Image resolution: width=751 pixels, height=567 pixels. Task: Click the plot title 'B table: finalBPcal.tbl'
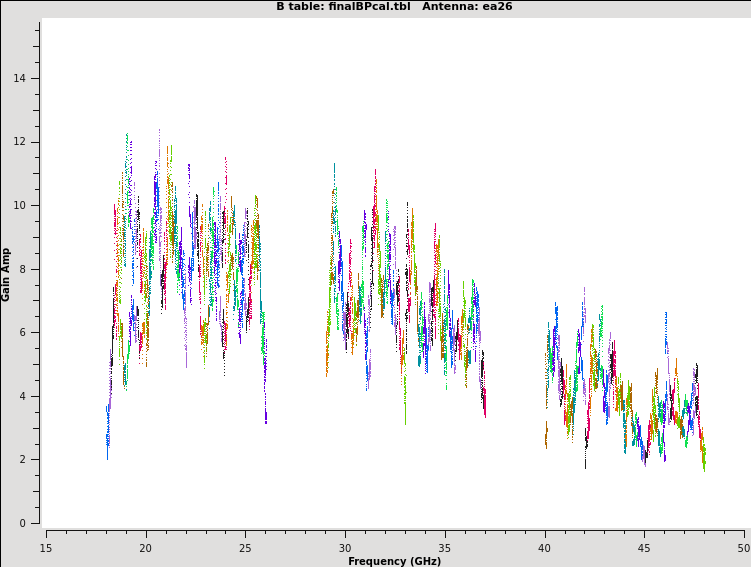pos(343,7)
